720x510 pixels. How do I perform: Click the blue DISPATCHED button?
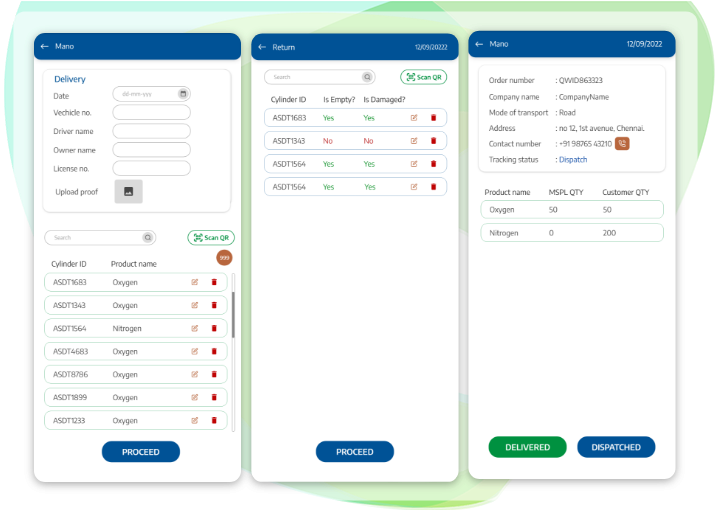[x=616, y=447]
